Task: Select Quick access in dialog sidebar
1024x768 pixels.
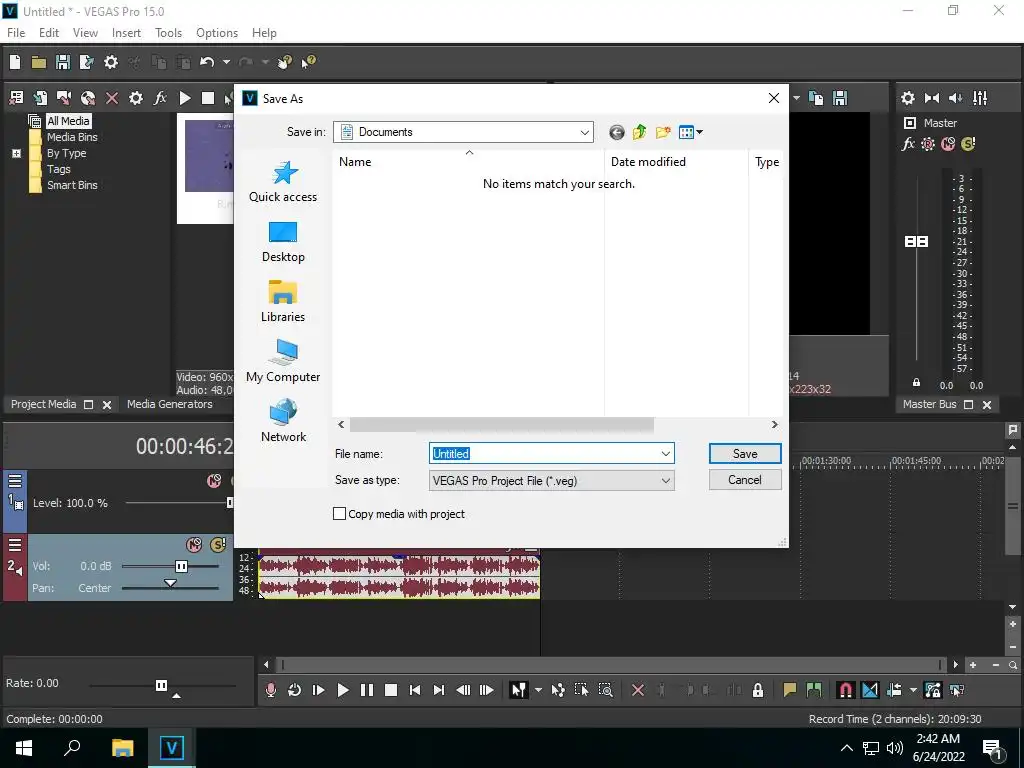Action: 283,182
